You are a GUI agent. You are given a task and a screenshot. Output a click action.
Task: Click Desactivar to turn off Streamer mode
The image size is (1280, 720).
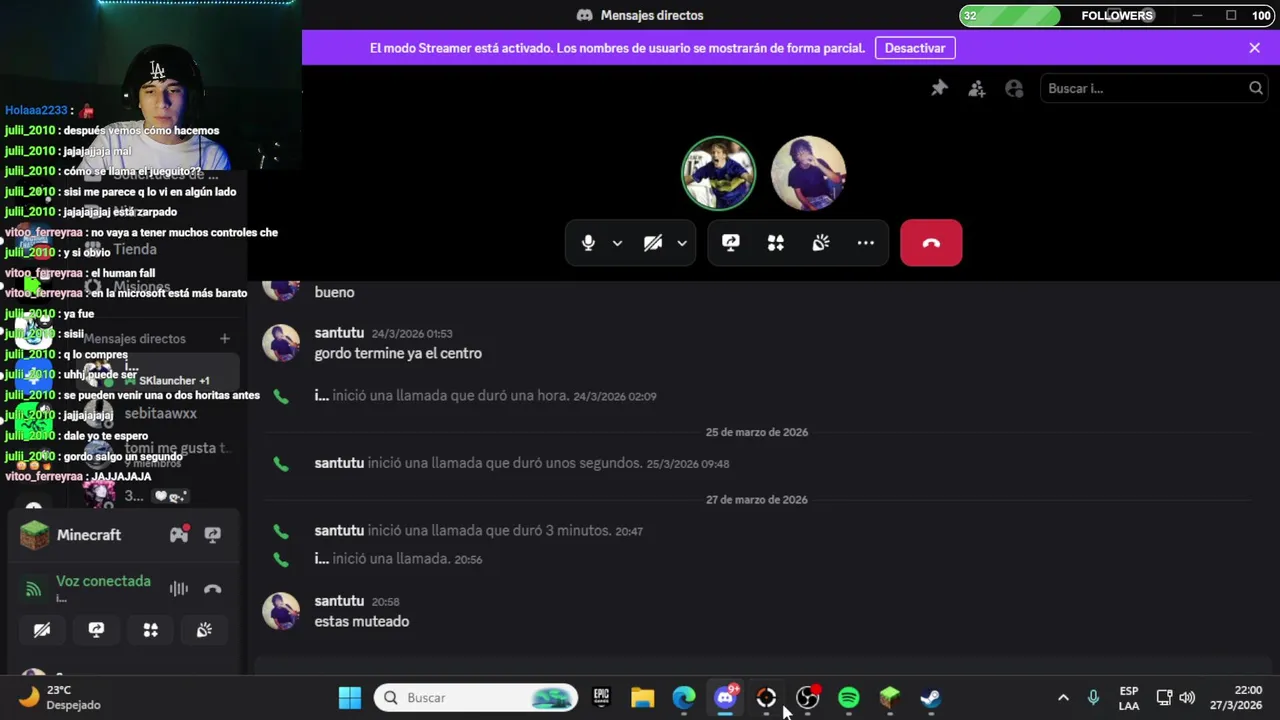(x=915, y=48)
